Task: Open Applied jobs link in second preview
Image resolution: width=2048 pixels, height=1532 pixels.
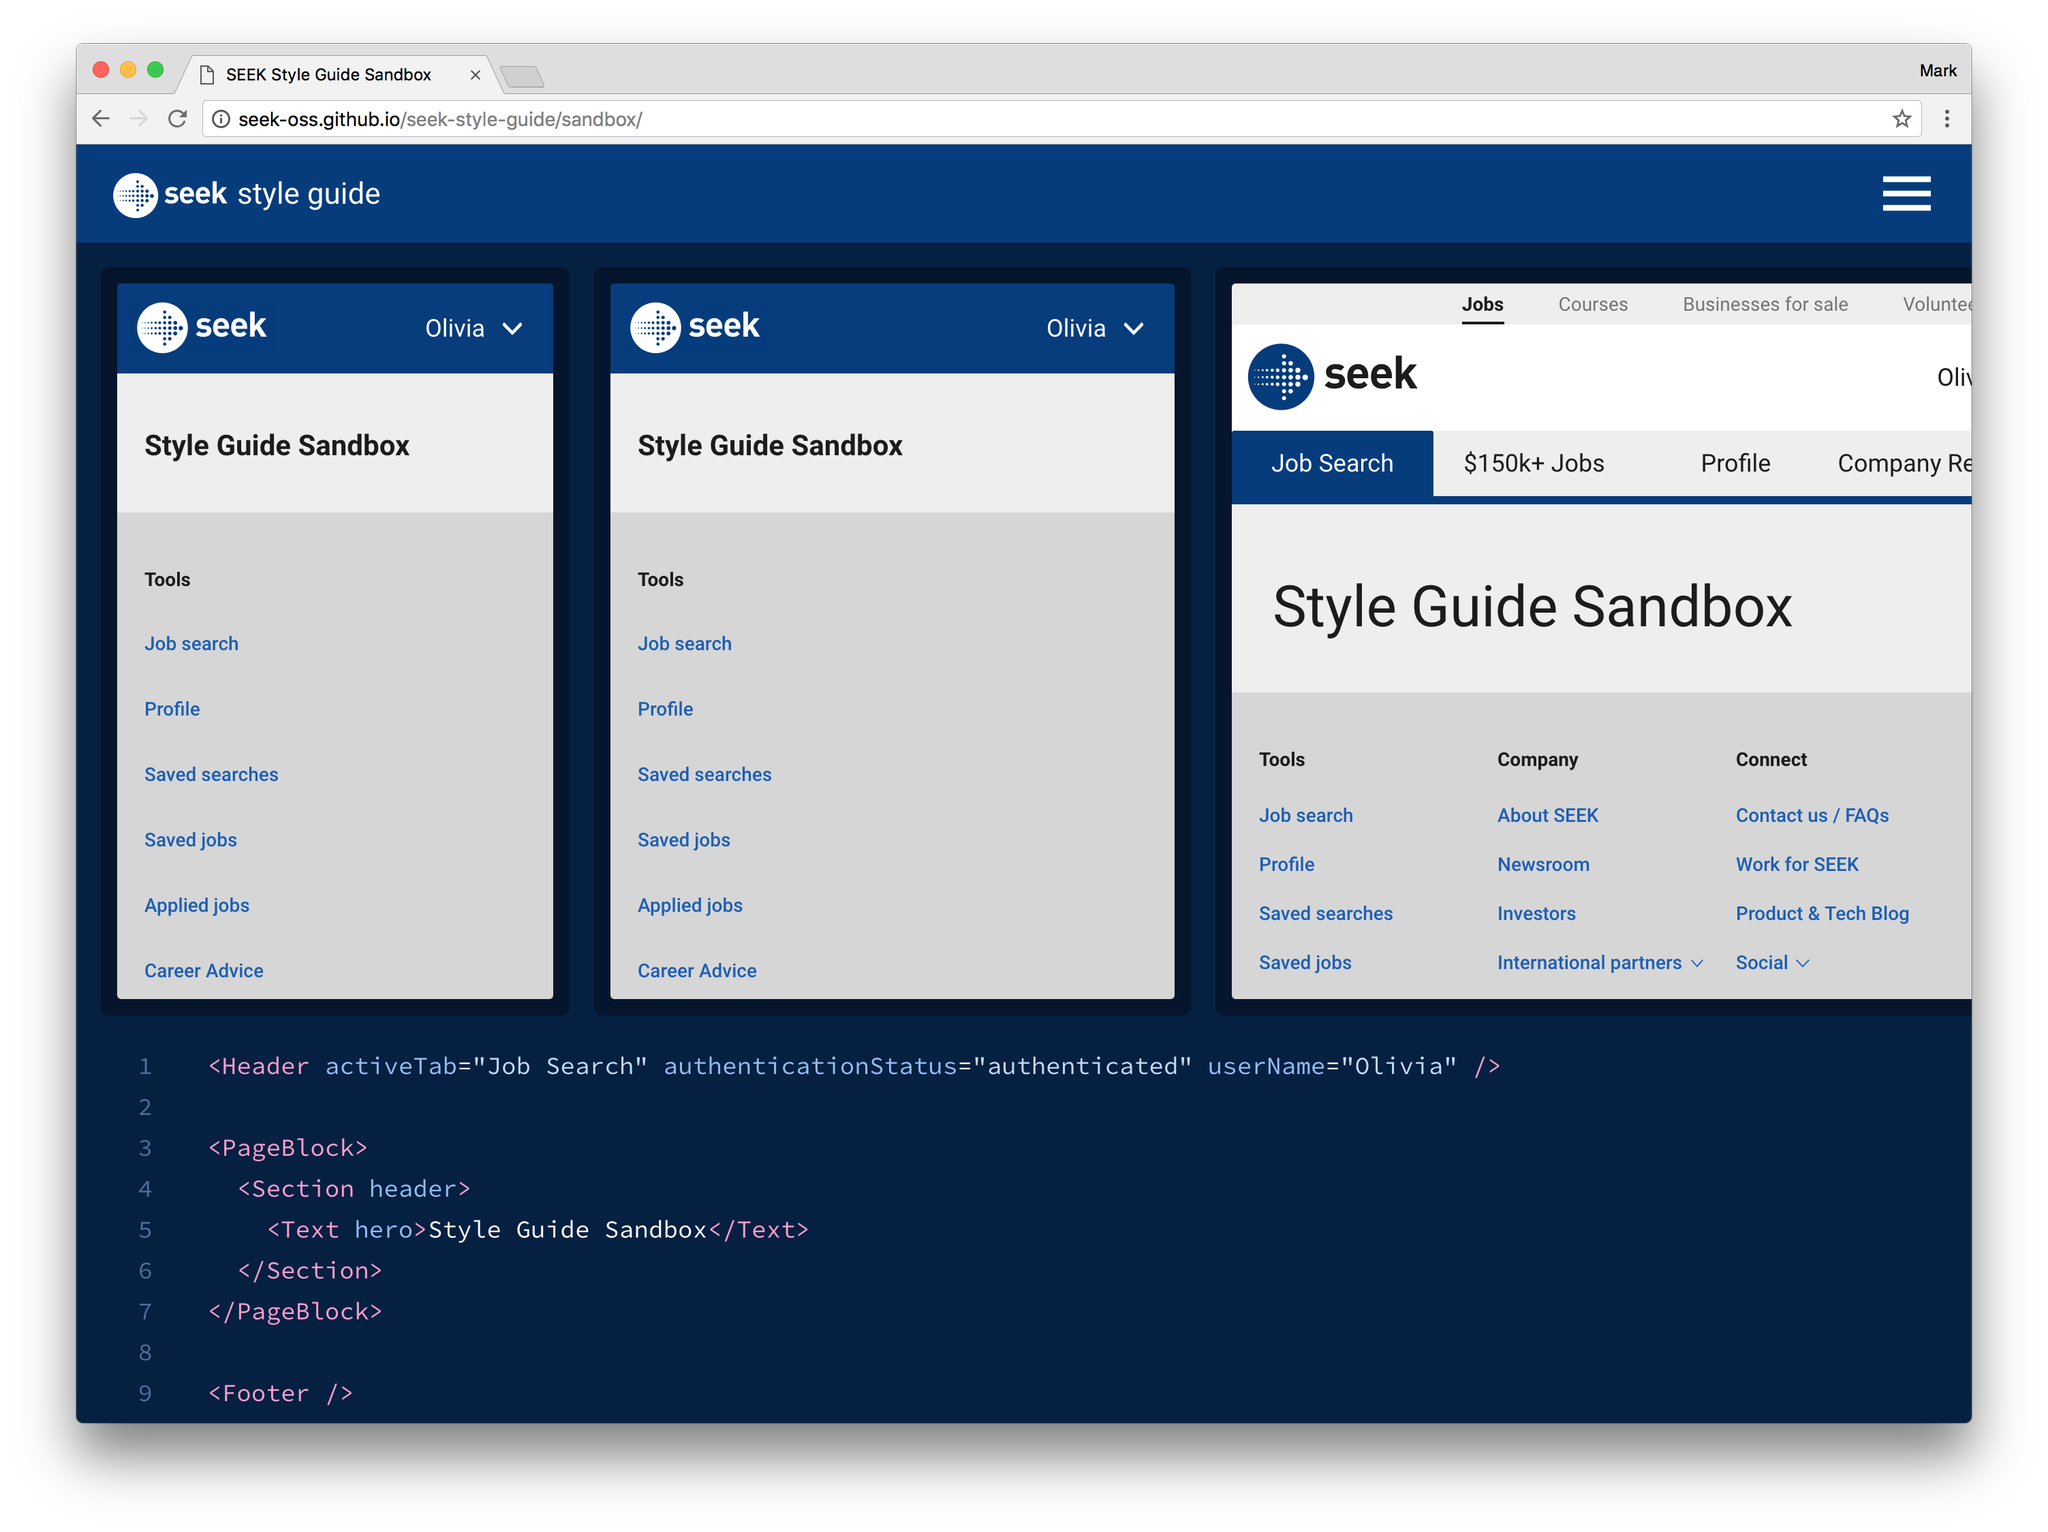Action: point(690,905)
